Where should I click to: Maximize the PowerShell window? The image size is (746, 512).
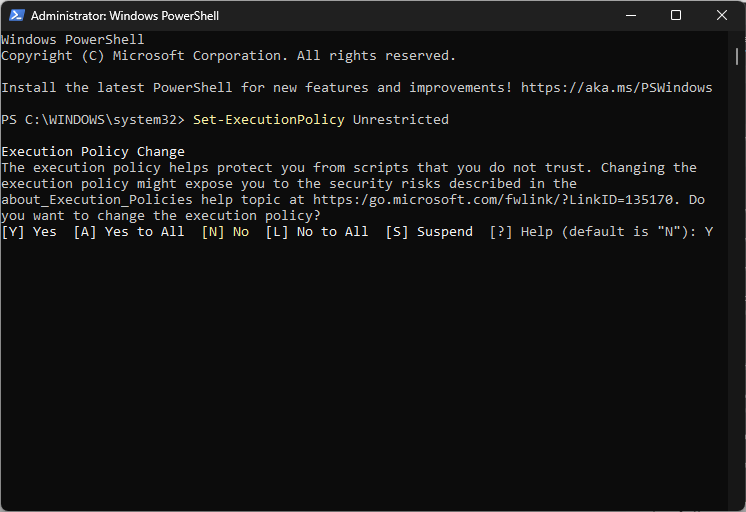coord(676,15)
